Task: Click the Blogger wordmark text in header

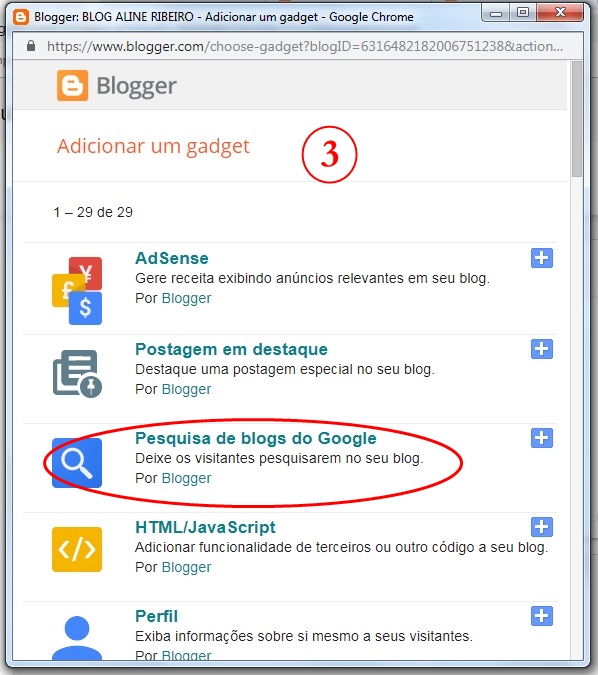Action: coord(136,87)
